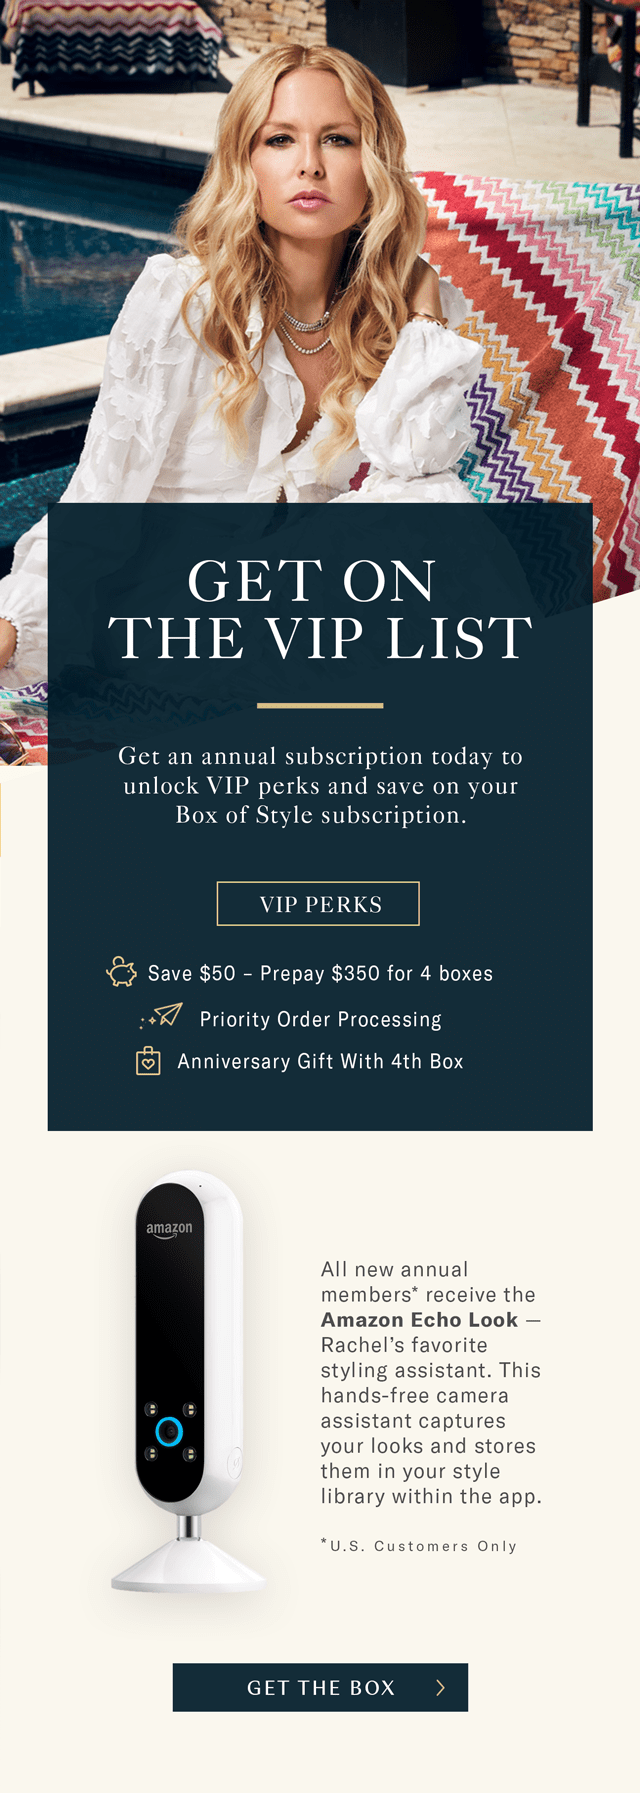Click the piggy bank savings icon
The width and height of the screenshot is (640, 1793).
coord(122,972)
